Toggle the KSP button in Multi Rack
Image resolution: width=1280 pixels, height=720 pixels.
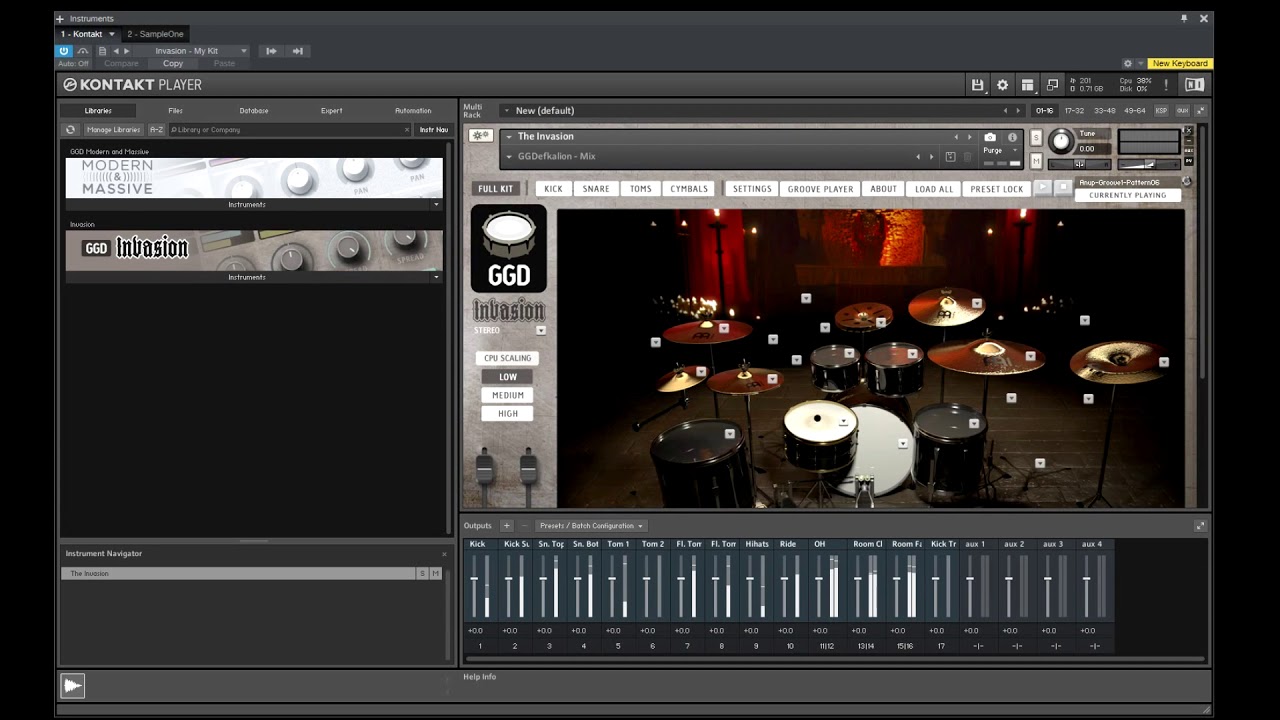click(1161, 111)
